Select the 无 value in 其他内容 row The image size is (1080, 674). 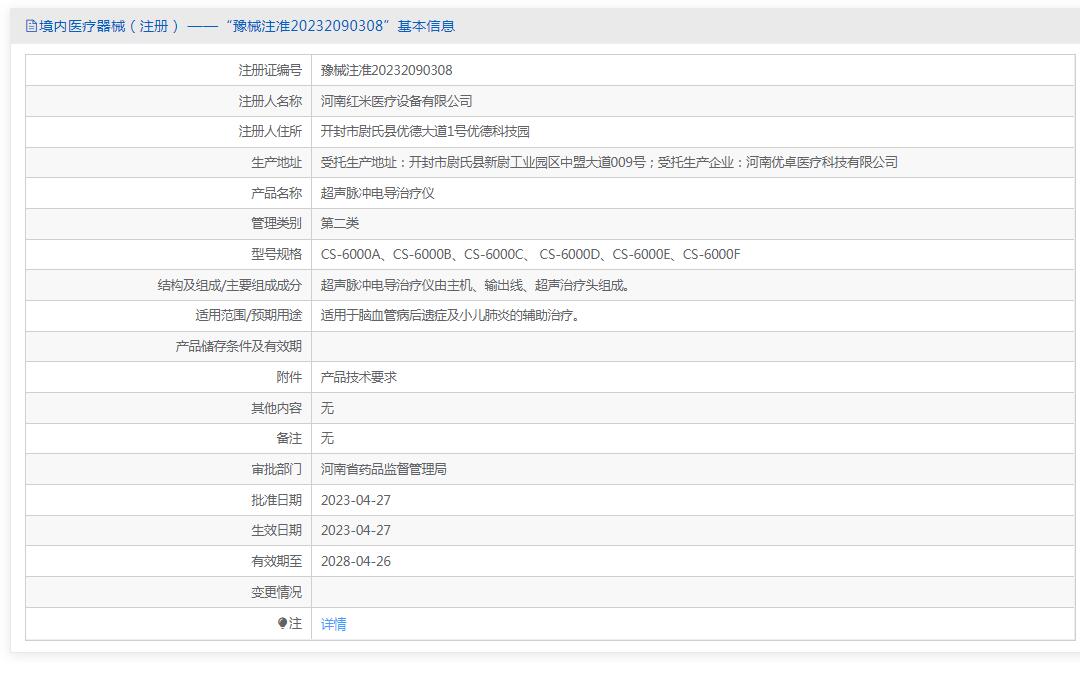pyautogui.click(x=327, y=408)
